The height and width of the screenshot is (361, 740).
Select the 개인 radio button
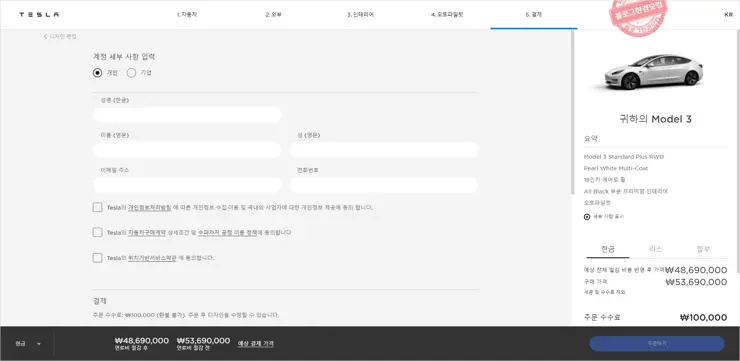98,73
